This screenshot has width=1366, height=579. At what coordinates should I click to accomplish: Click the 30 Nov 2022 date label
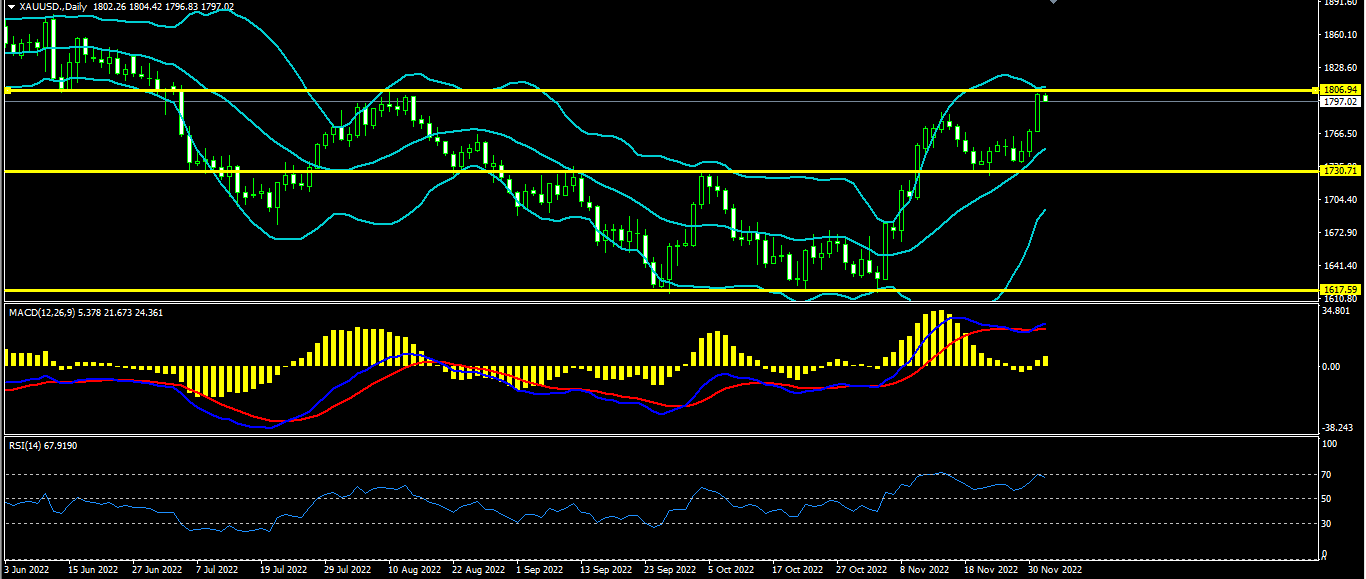tap(1056, 569)
